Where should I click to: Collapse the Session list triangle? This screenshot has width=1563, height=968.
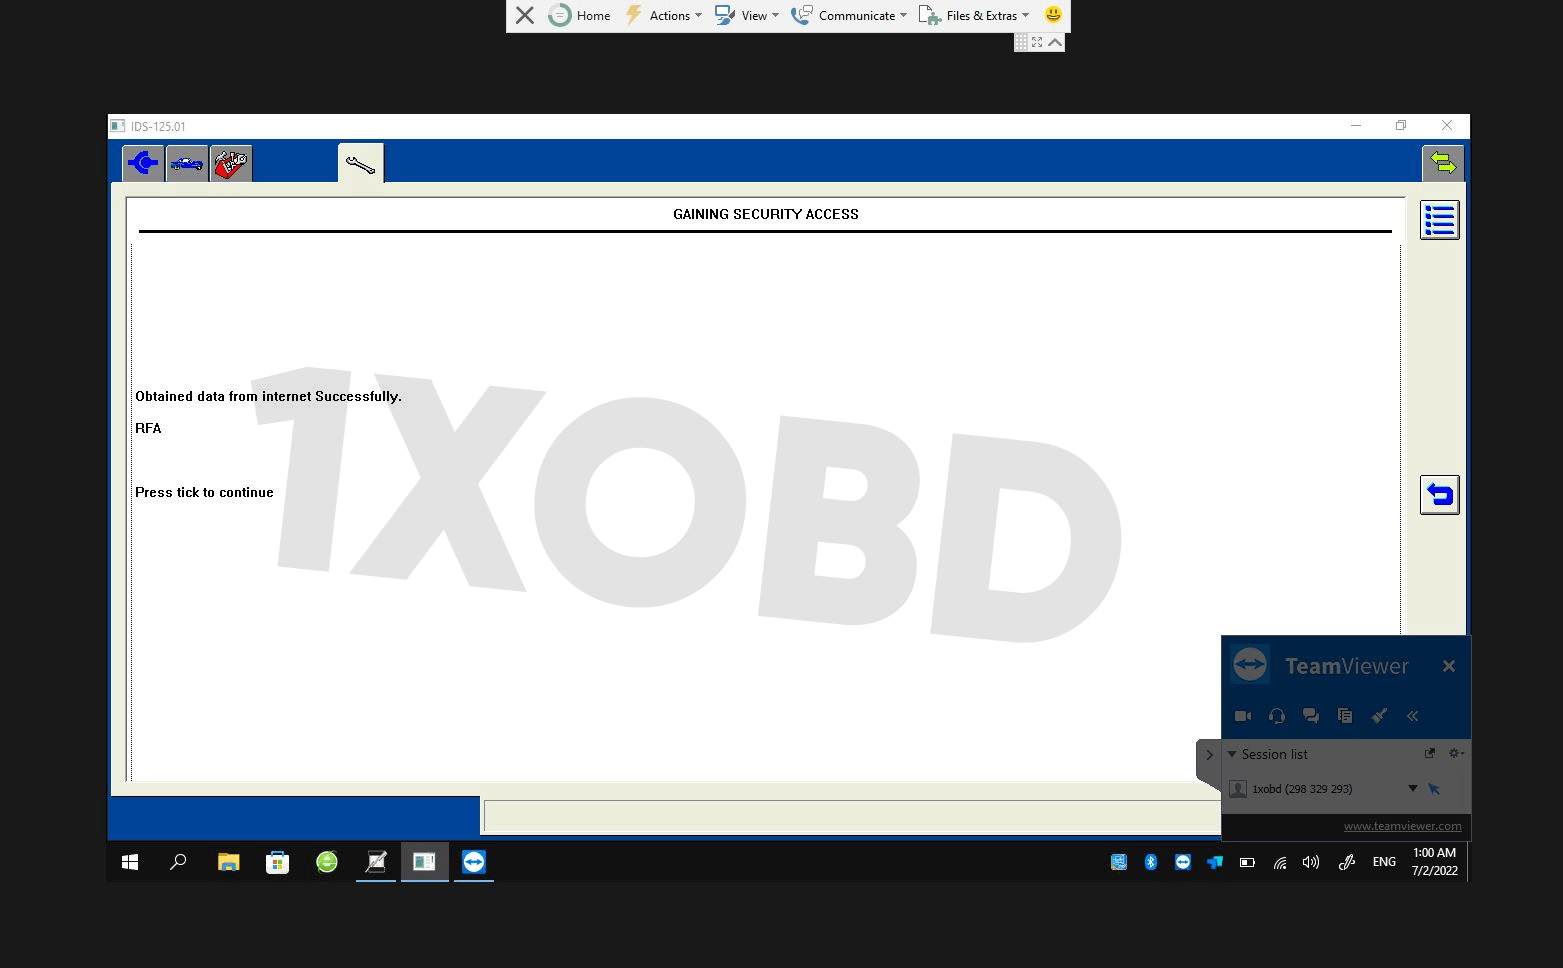point(1232,754)
